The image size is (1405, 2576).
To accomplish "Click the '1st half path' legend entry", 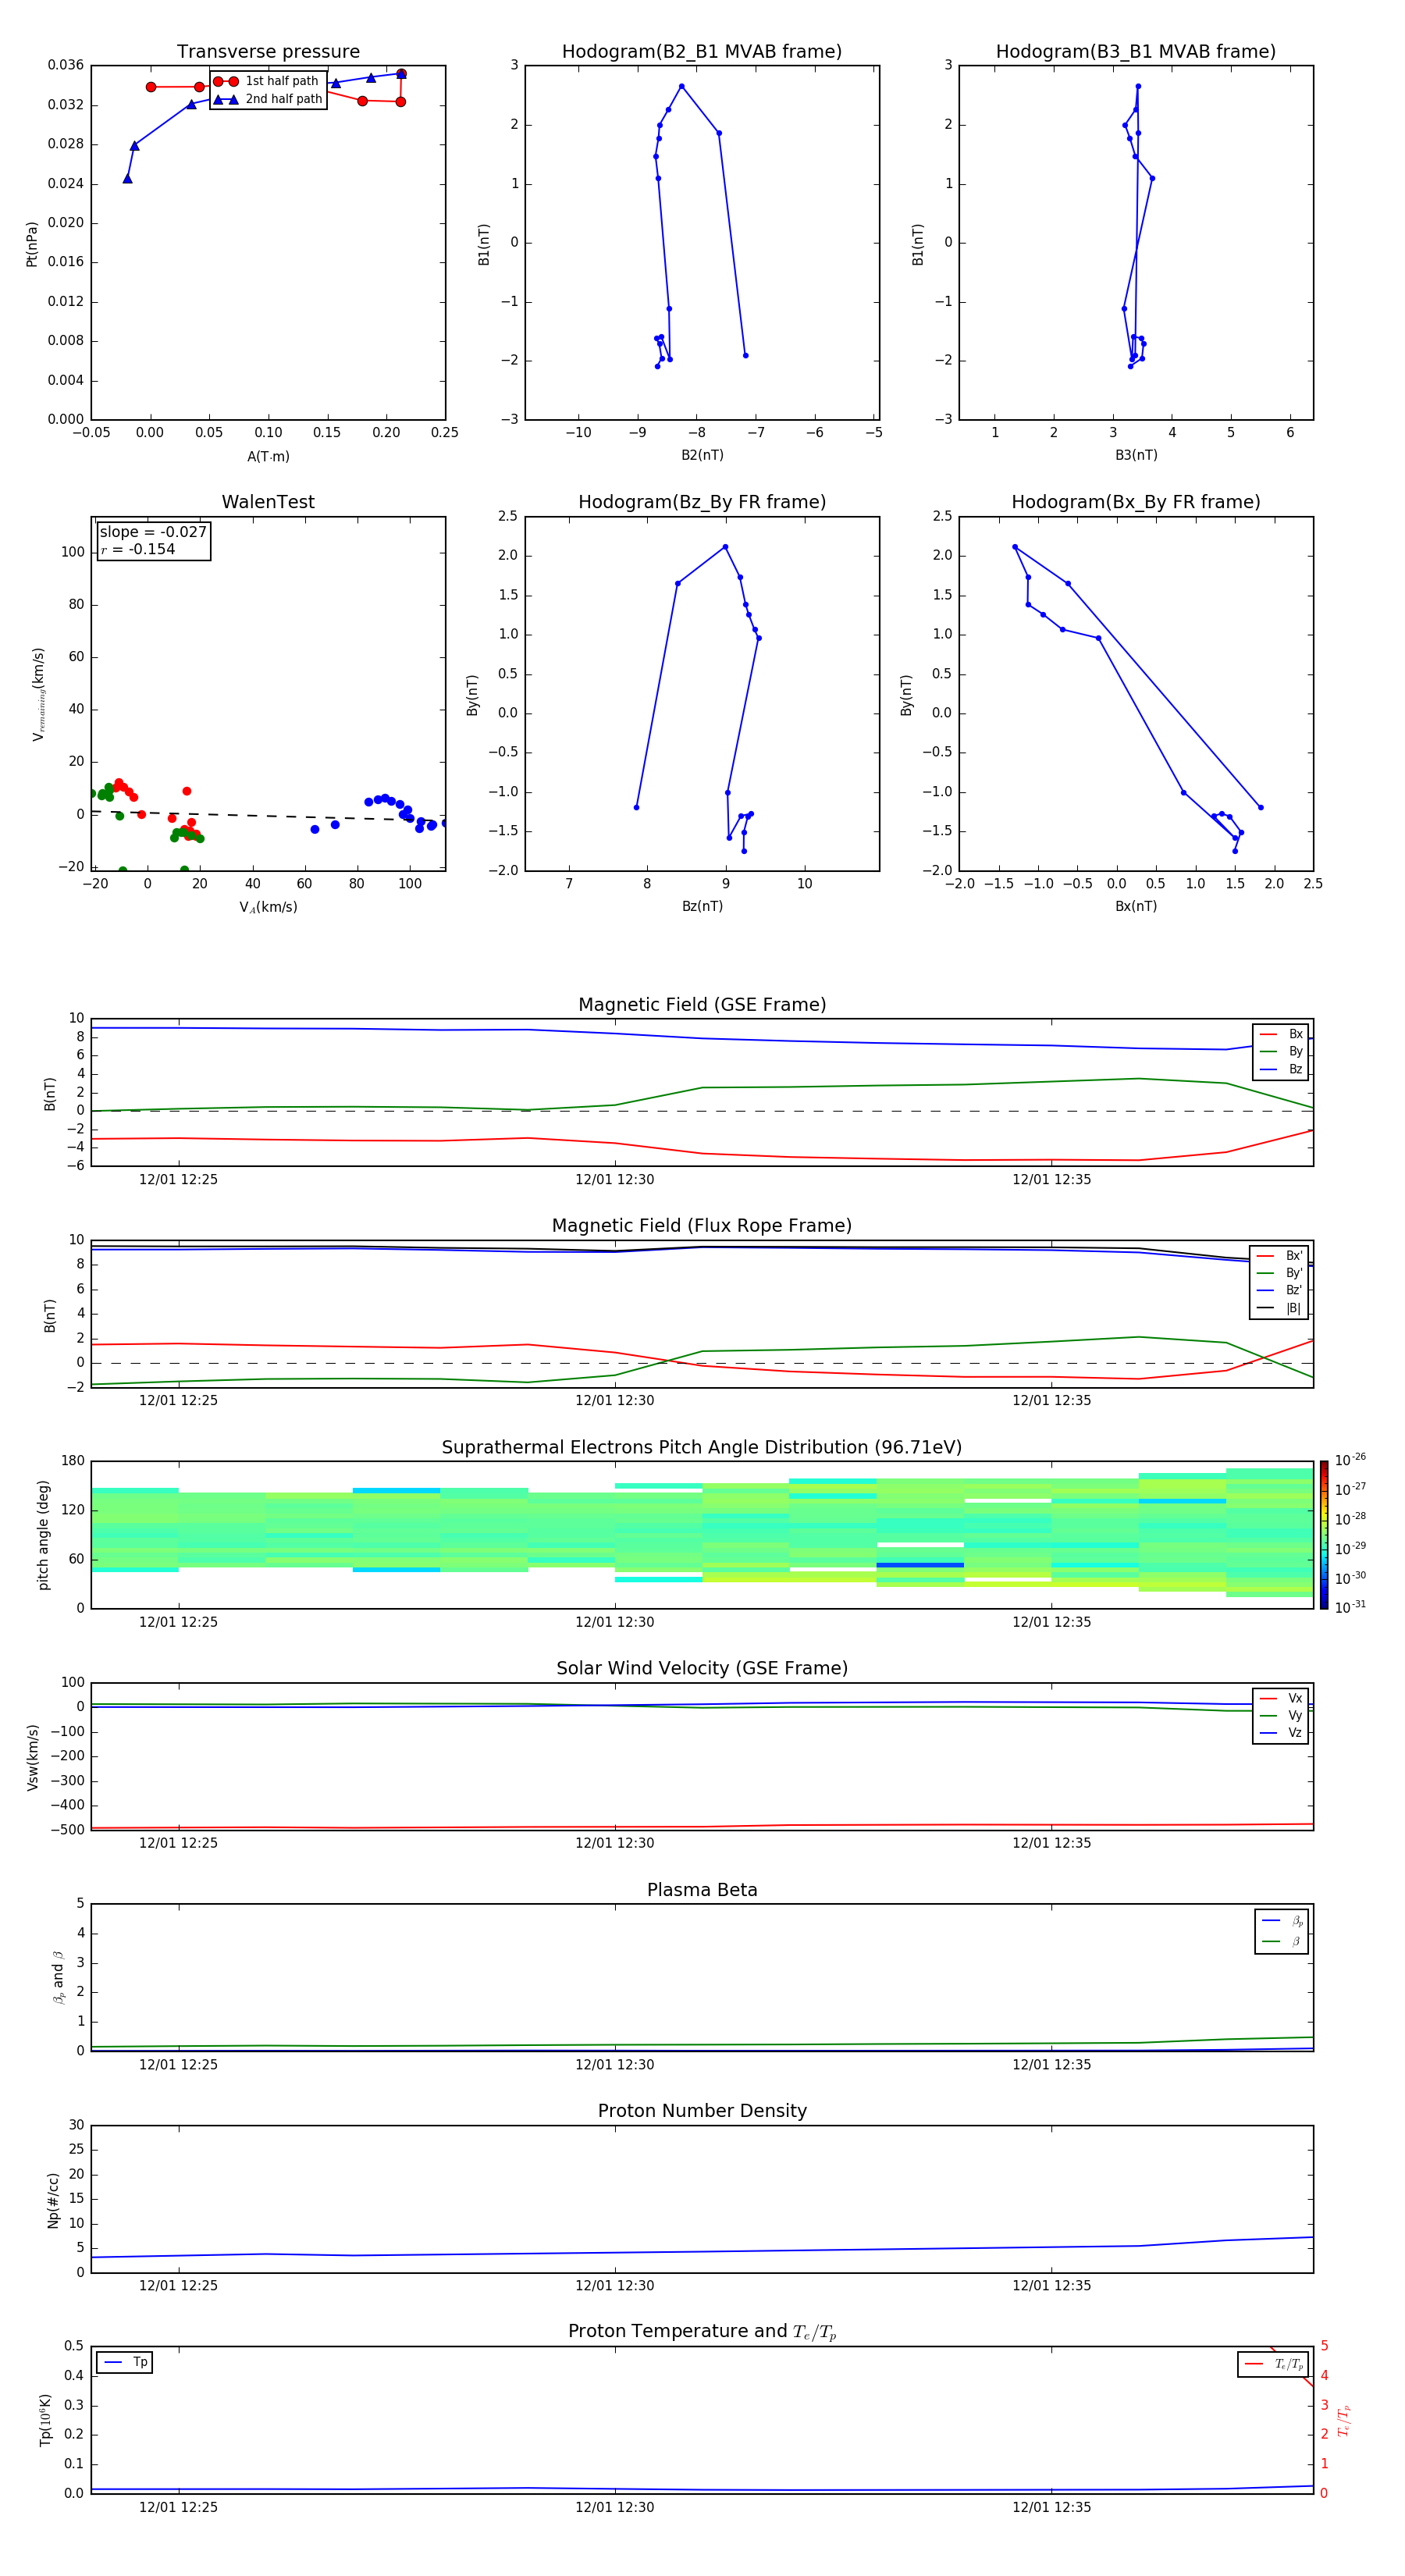I will [267, 81].
